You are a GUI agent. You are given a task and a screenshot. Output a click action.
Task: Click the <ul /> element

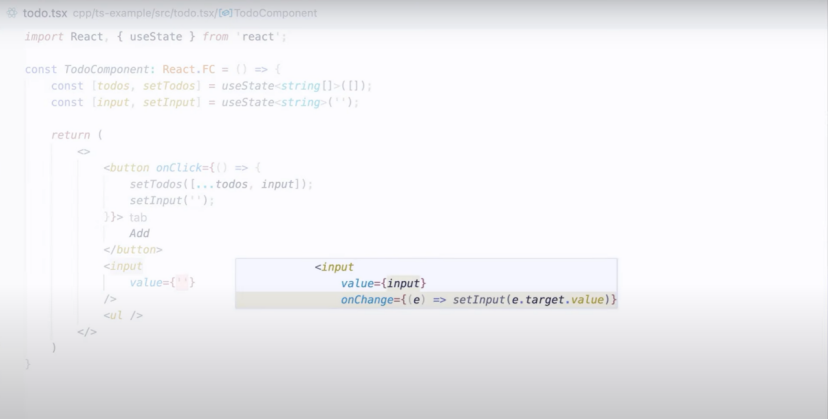tap(123, 315)
